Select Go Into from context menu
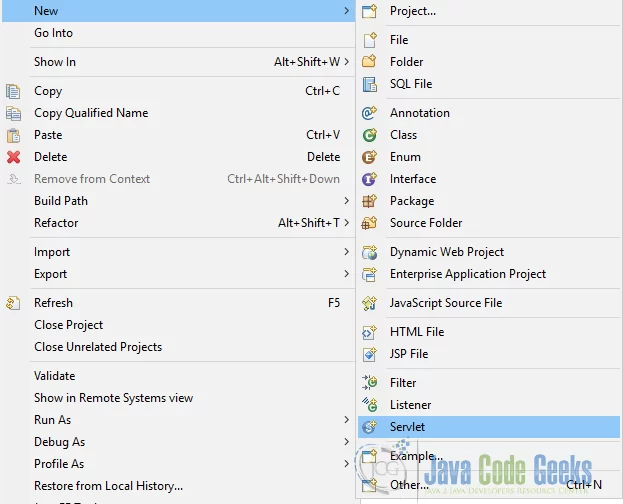623x504 pixels. pyautogui.click(x=178, y=33)
